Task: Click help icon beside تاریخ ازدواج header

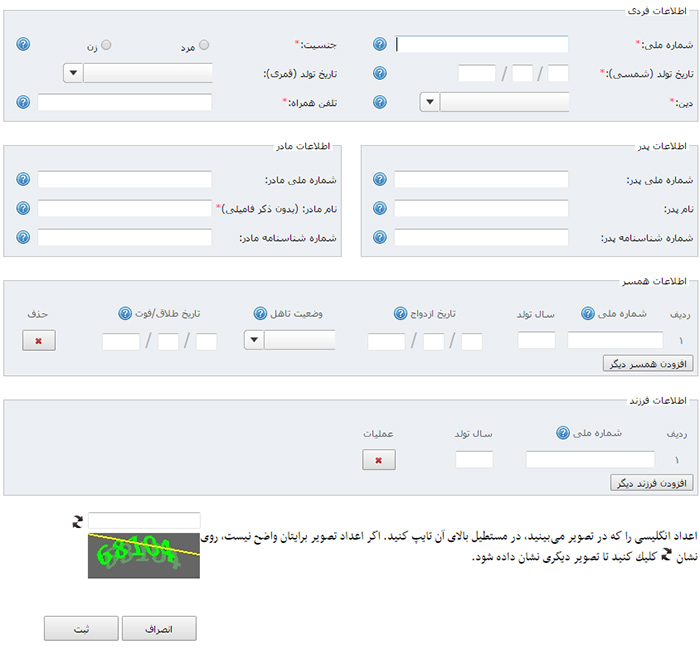Action: point(400,313)
